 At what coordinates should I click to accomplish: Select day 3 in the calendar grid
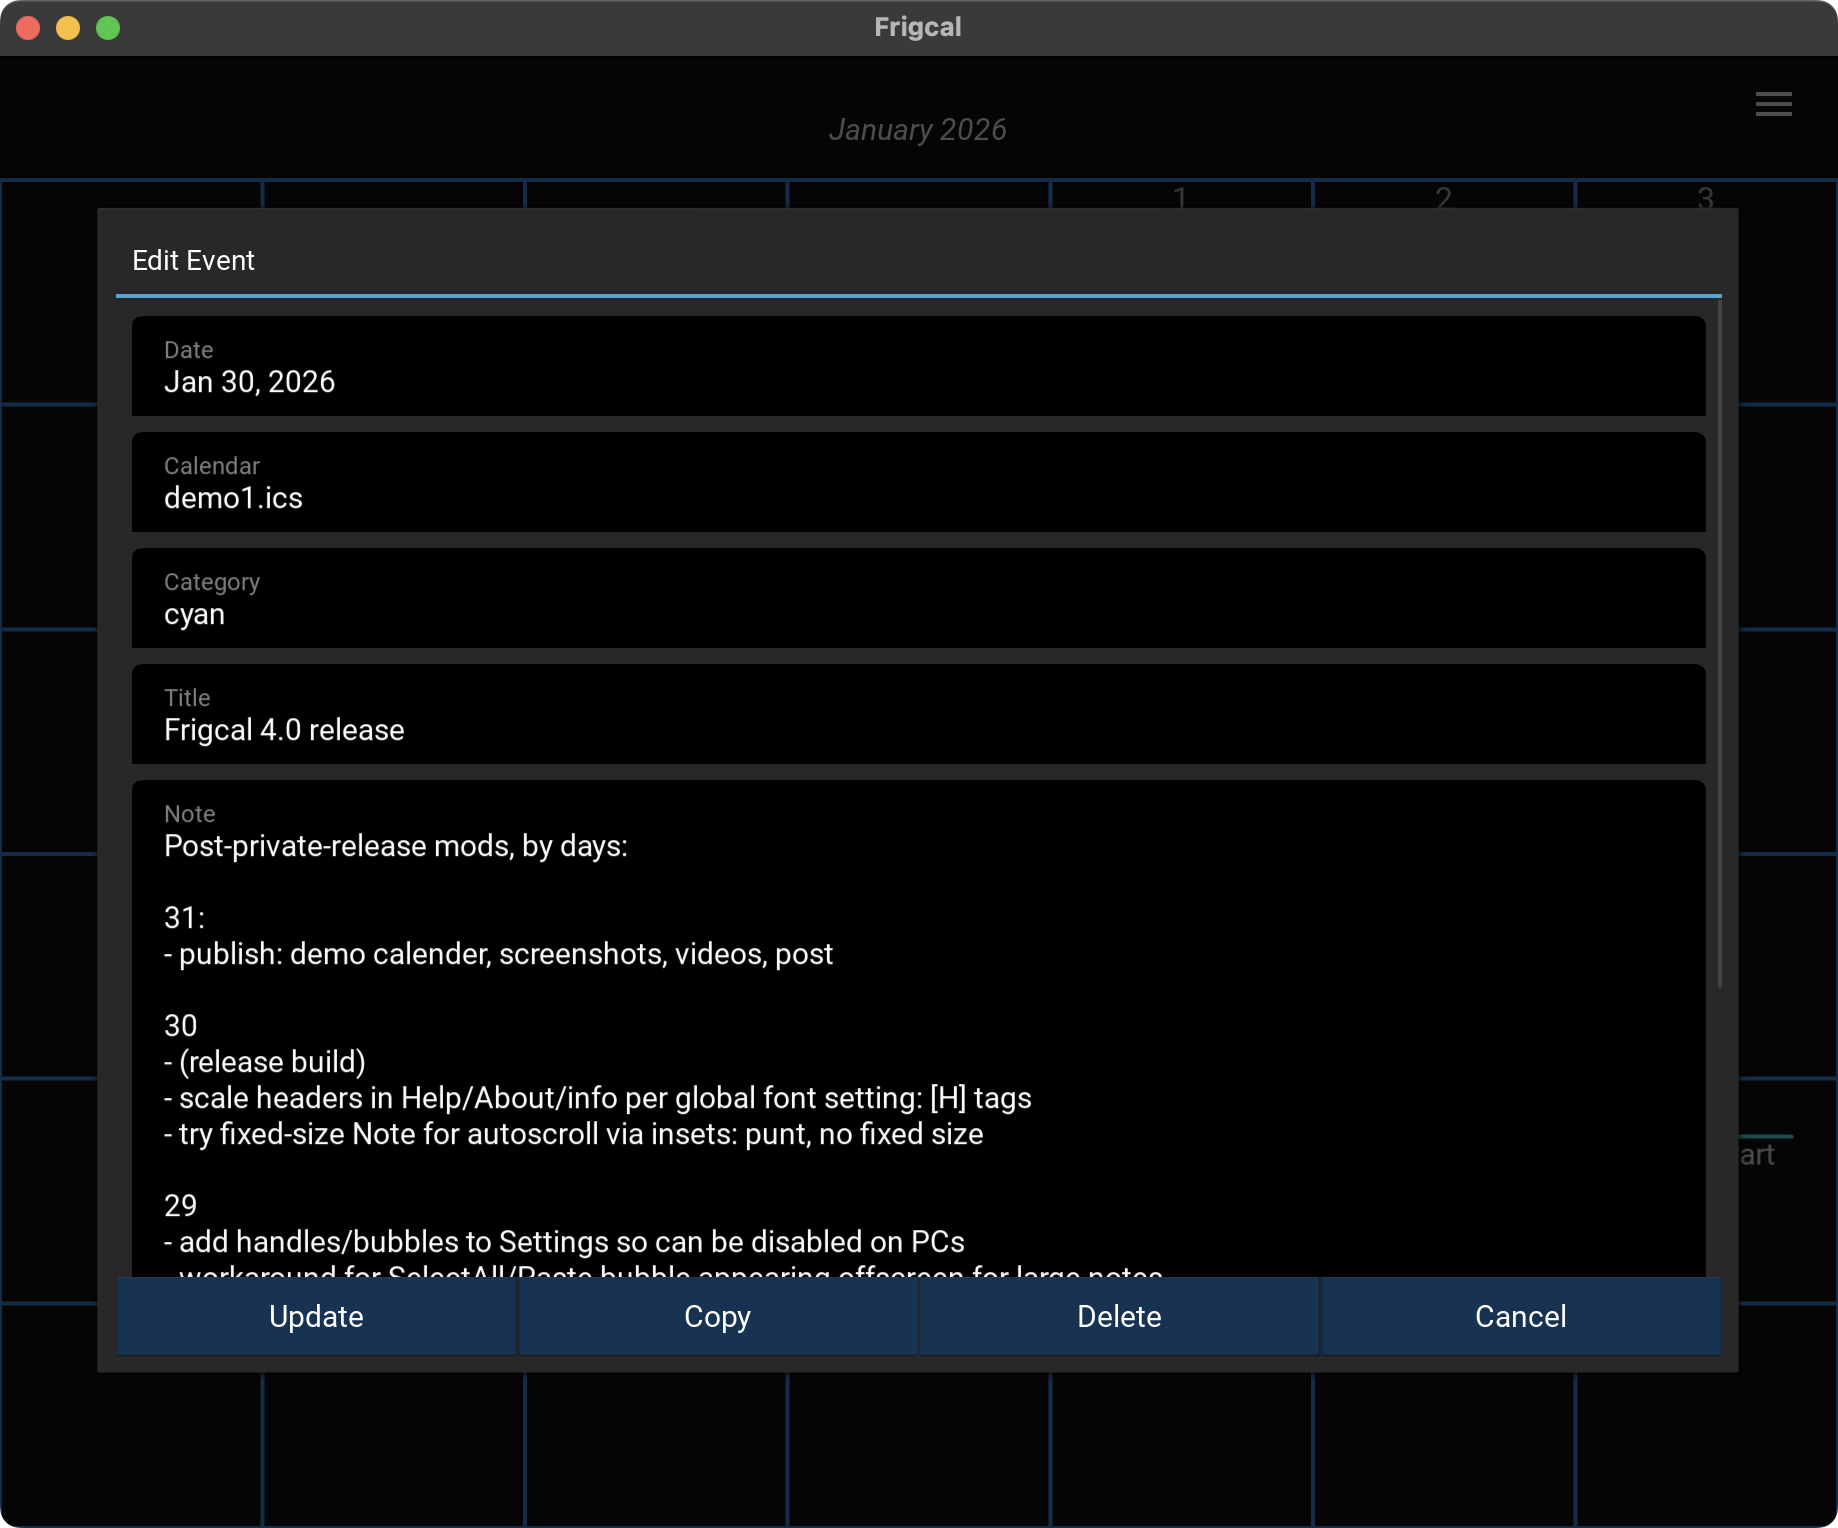point(1706,196)
